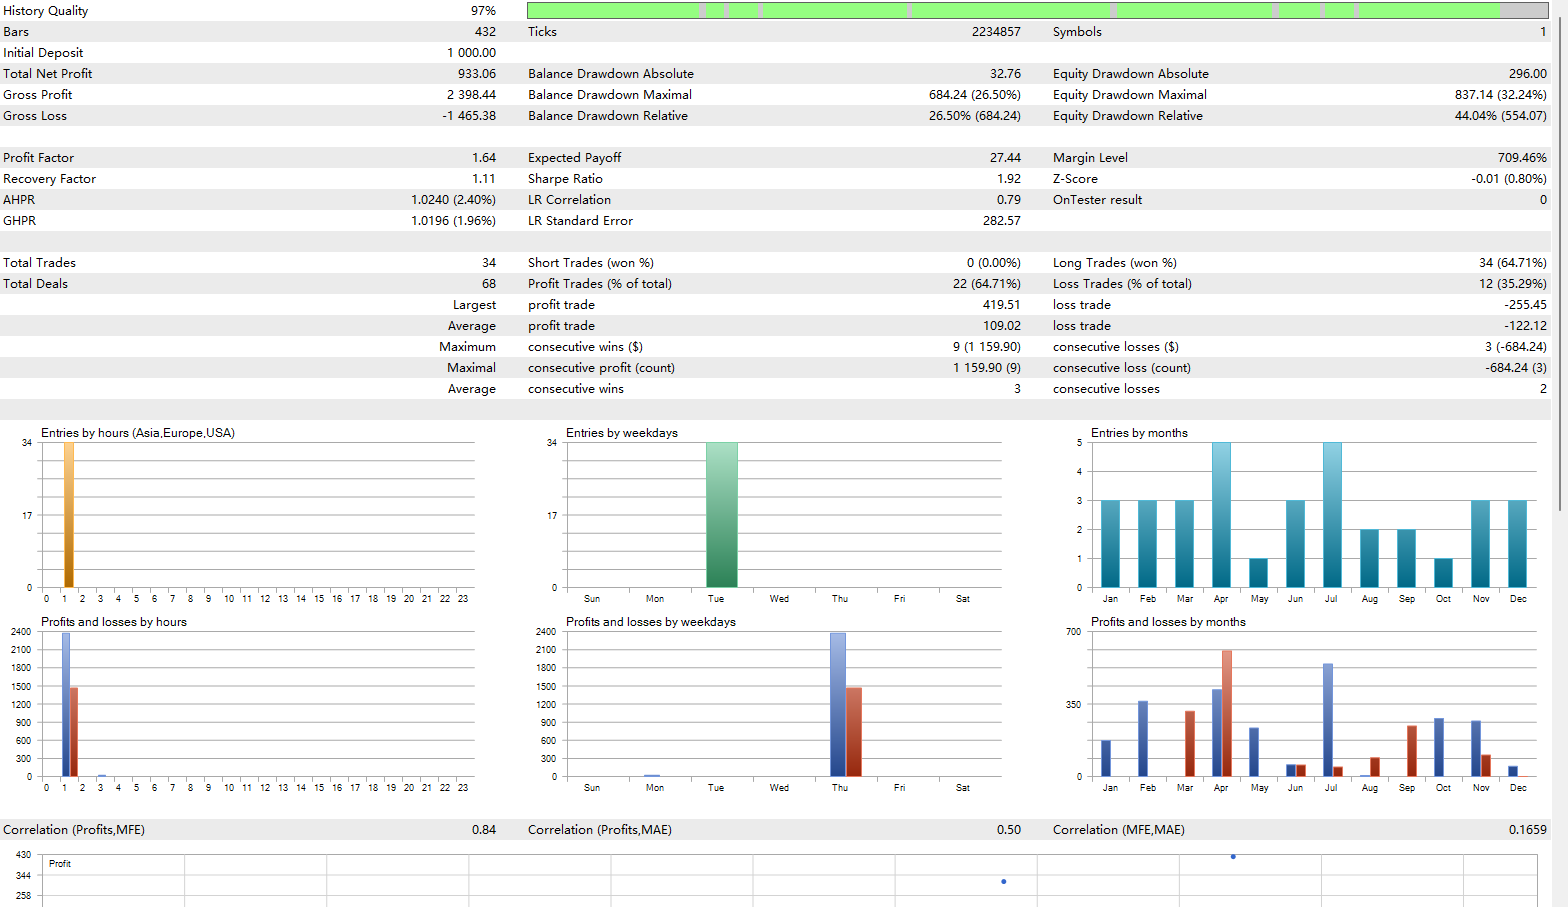Click the Z-Score value -0.01 (0.80%)
The width and height of the screenshot is (1568, 907).
[x=1509, y=178]
